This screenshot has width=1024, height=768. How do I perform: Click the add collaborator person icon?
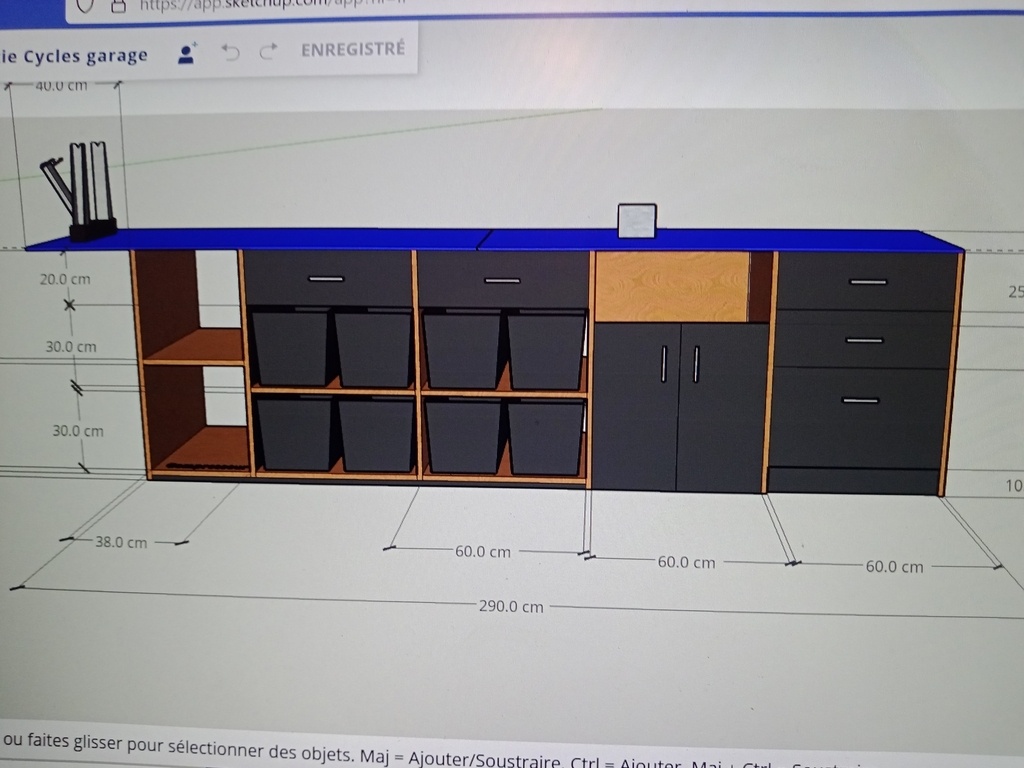pyautogui.click(x=186, y=54)
